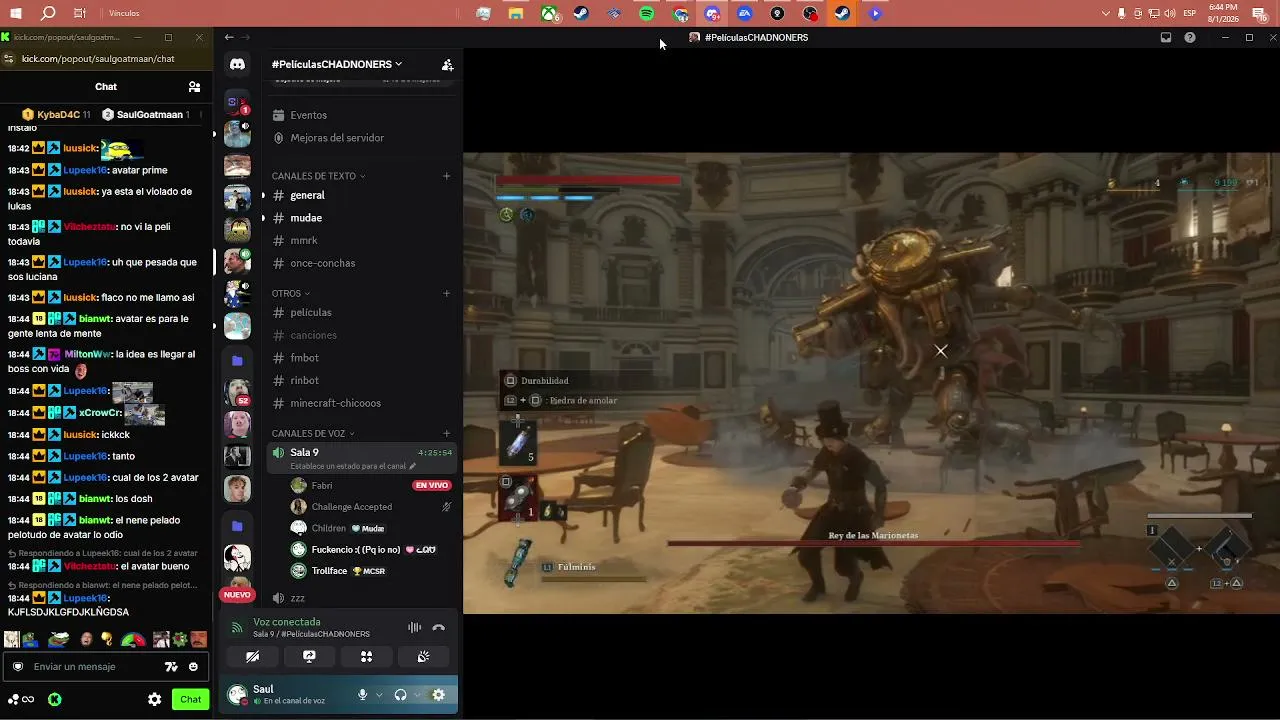Open Spotify from the Windows taskbar
The width and height of the screenshot is (1280, 720).
pos(646,13)
